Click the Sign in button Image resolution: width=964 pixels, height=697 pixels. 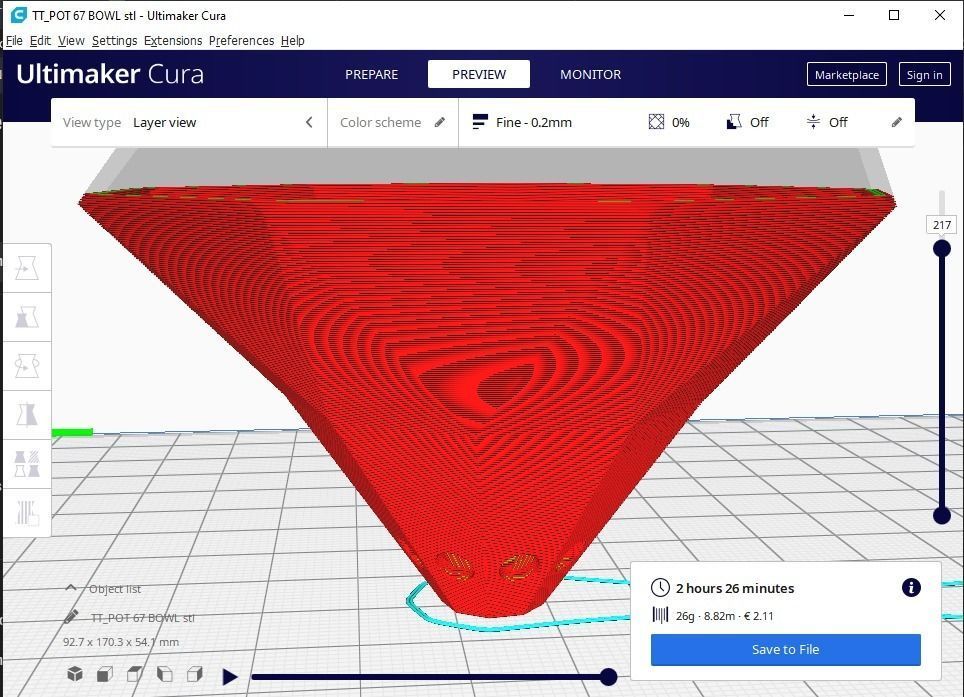(x=924, y=74)
